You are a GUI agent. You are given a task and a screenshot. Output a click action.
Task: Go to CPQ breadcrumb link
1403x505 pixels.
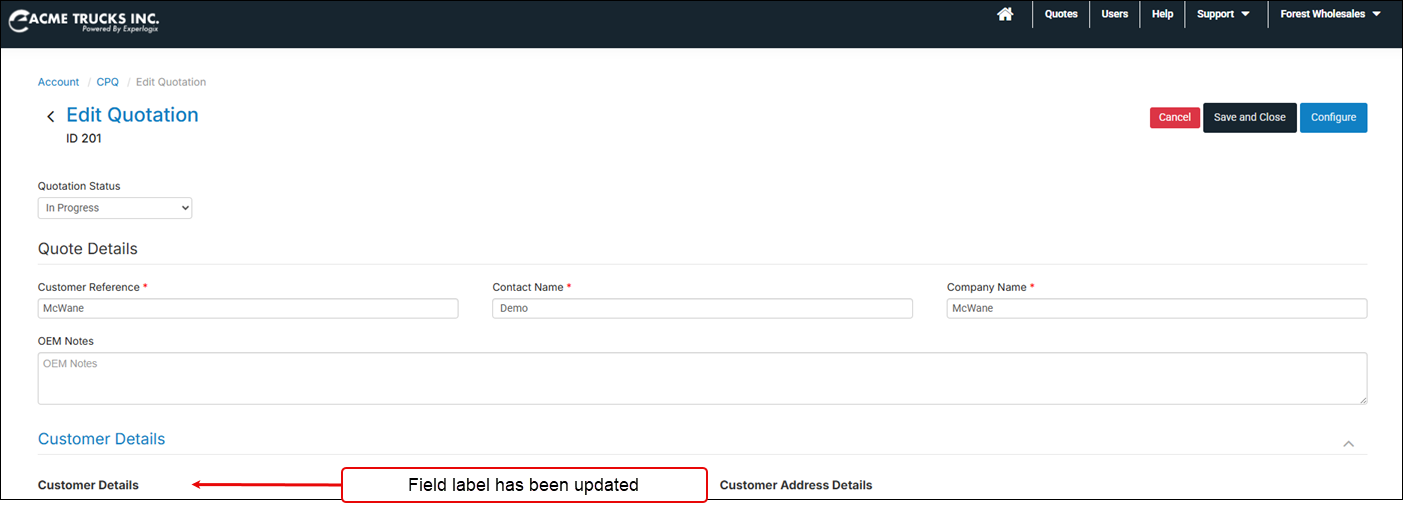tap(107, 82)
